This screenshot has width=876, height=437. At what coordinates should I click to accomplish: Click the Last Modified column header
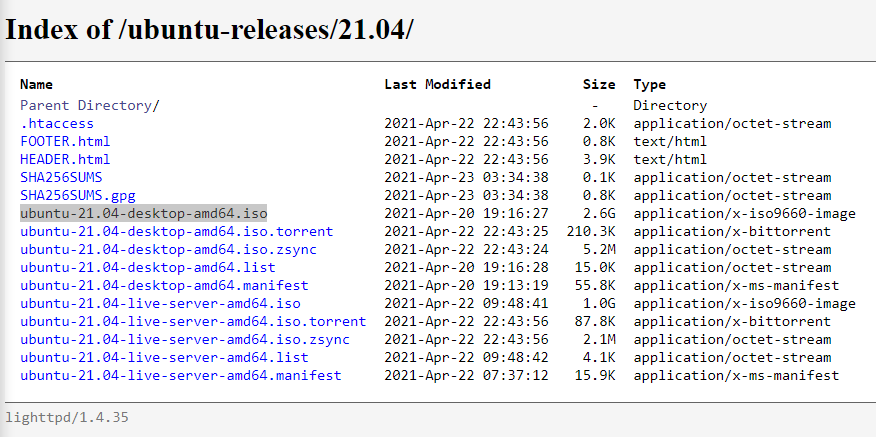437,84
